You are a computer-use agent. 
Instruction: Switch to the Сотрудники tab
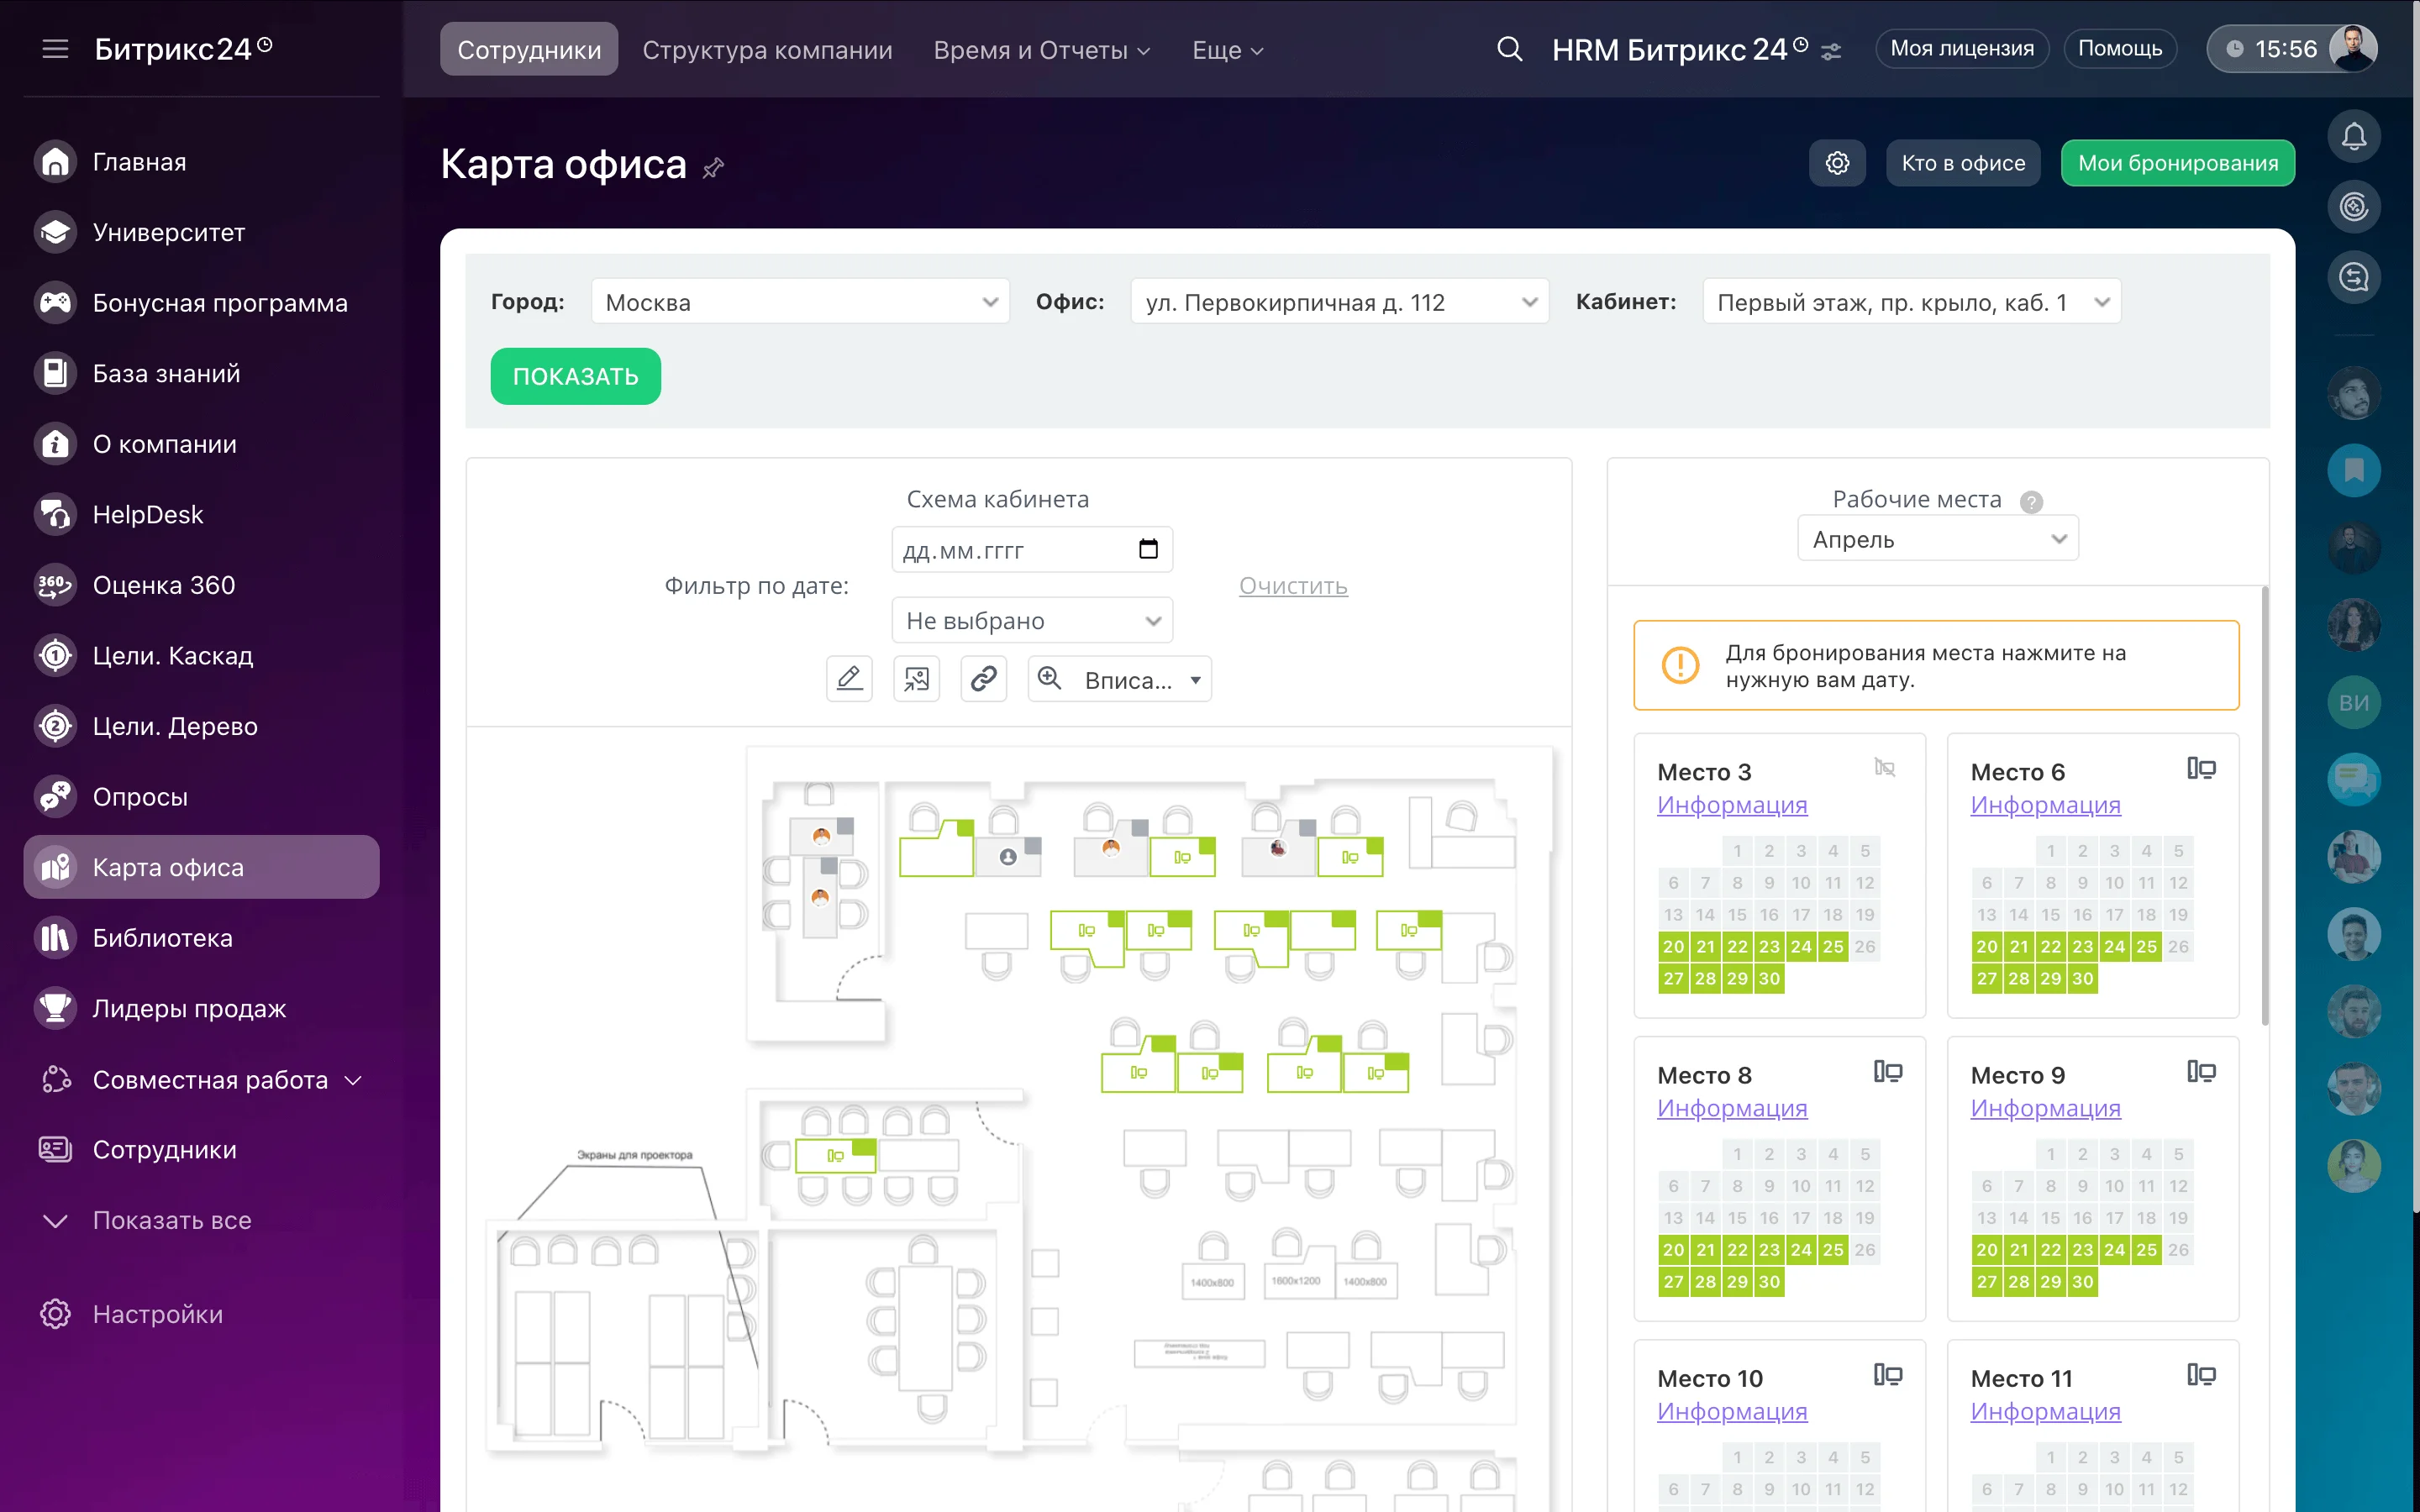pos(529,49)
